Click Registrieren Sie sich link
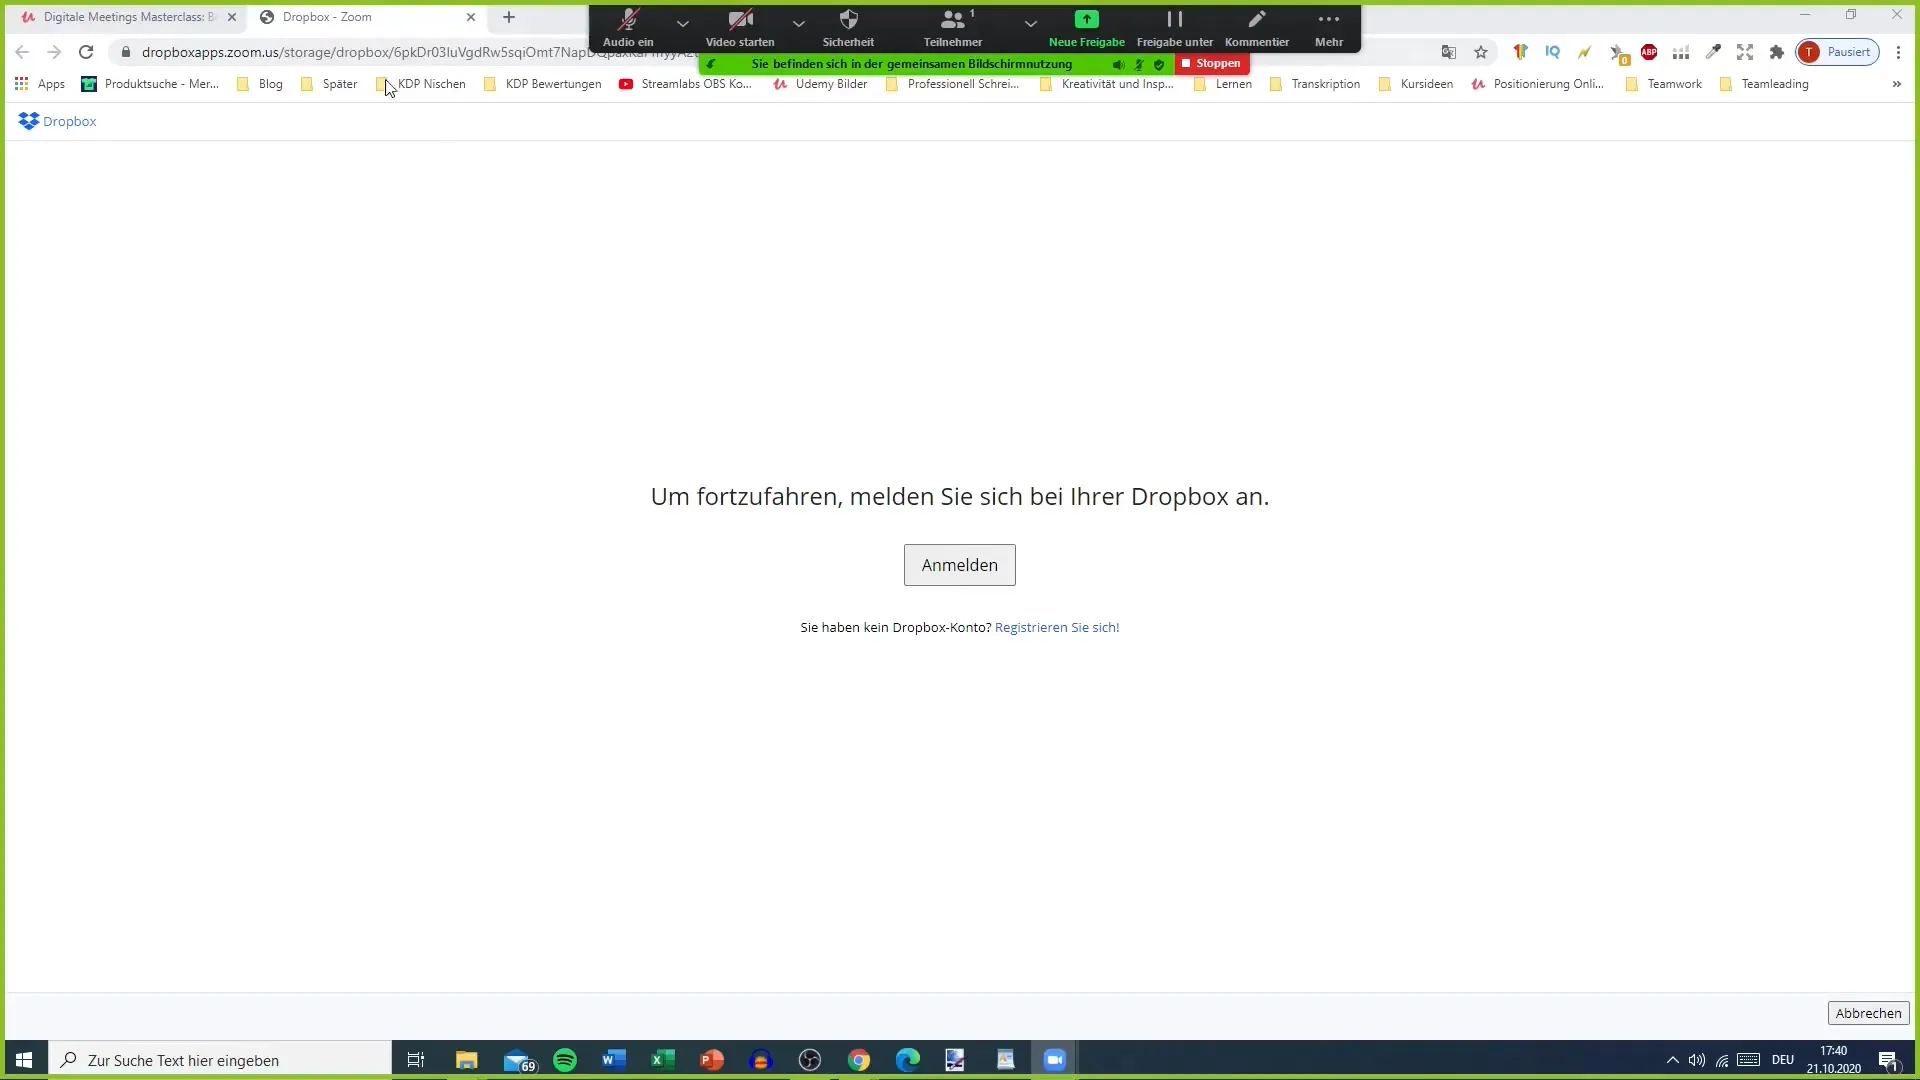Viewport: 1920px width, 1080px height. pos(1058,628)
